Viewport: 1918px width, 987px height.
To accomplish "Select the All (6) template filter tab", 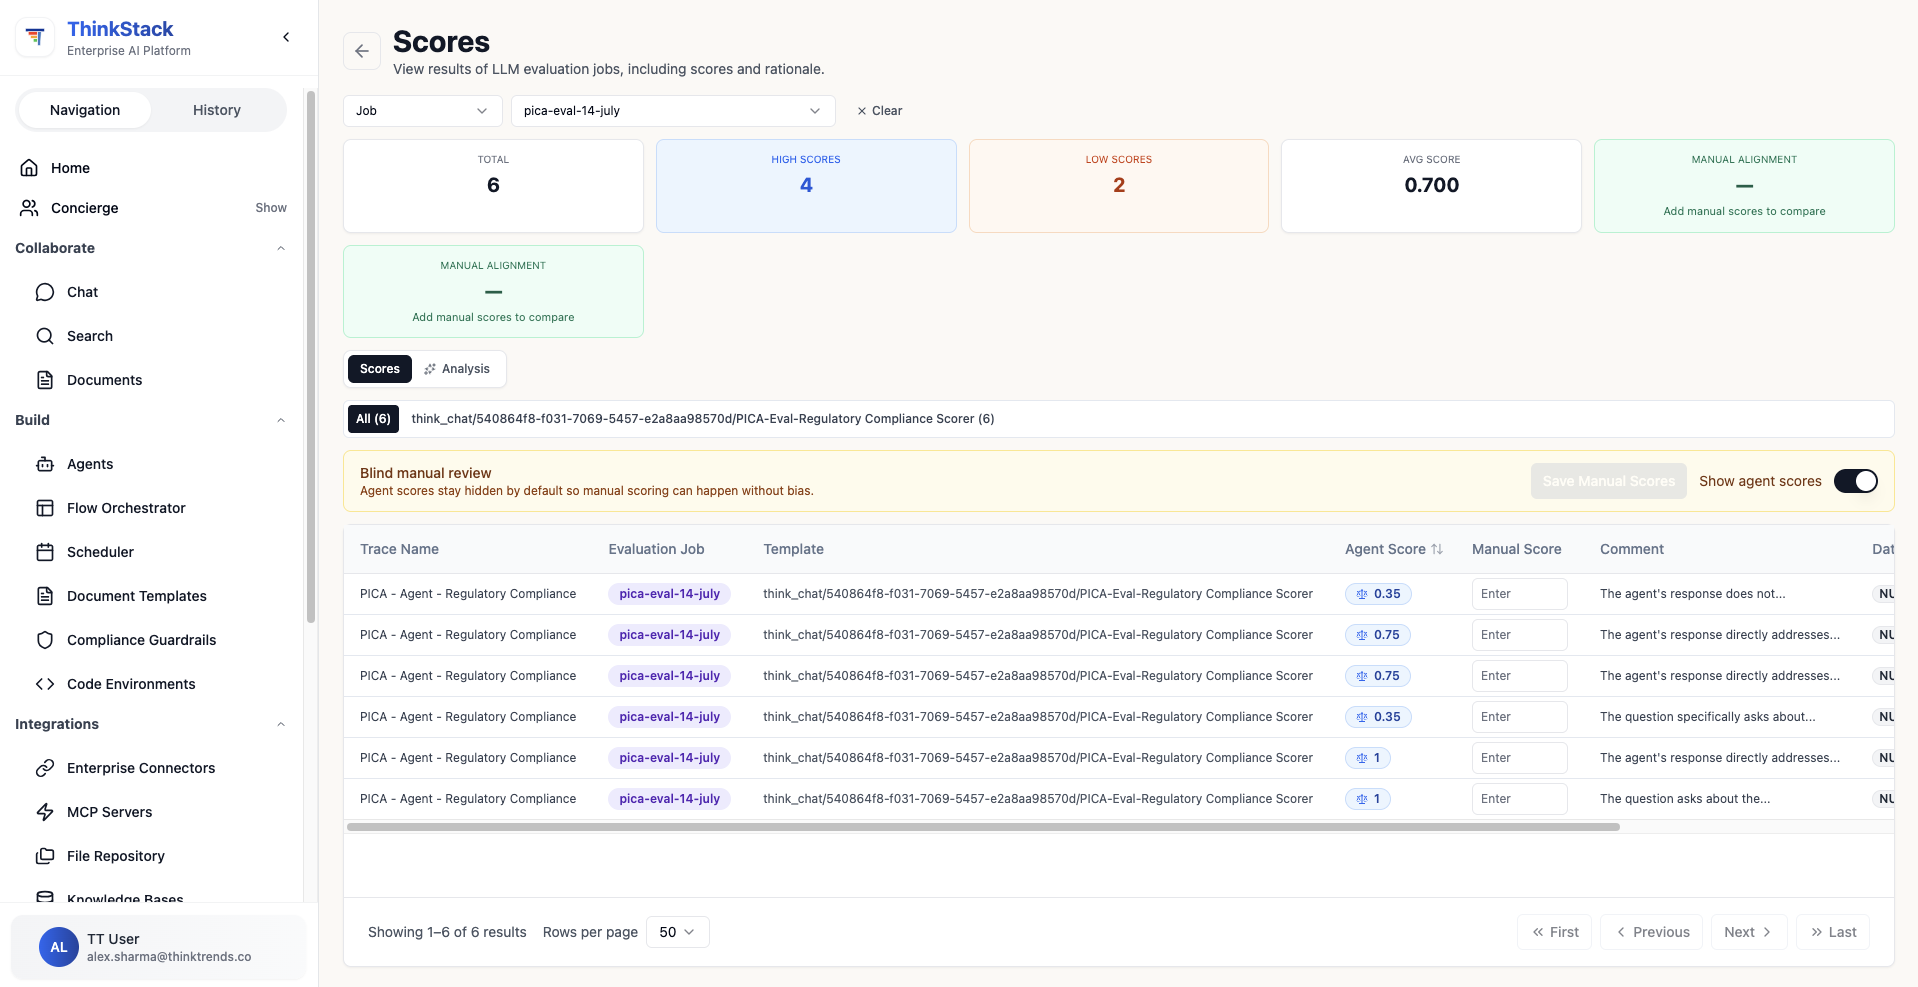I will (373, 419).
